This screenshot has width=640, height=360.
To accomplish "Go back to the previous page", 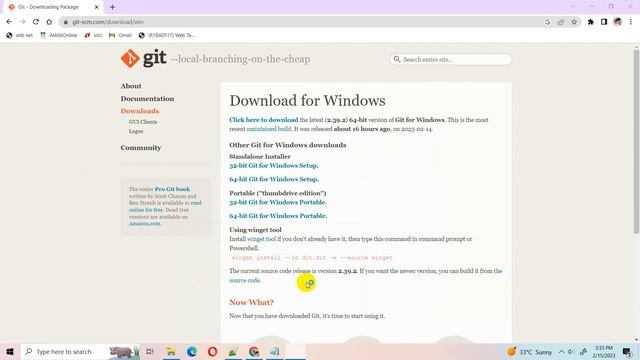I will [x=9, y=22].
